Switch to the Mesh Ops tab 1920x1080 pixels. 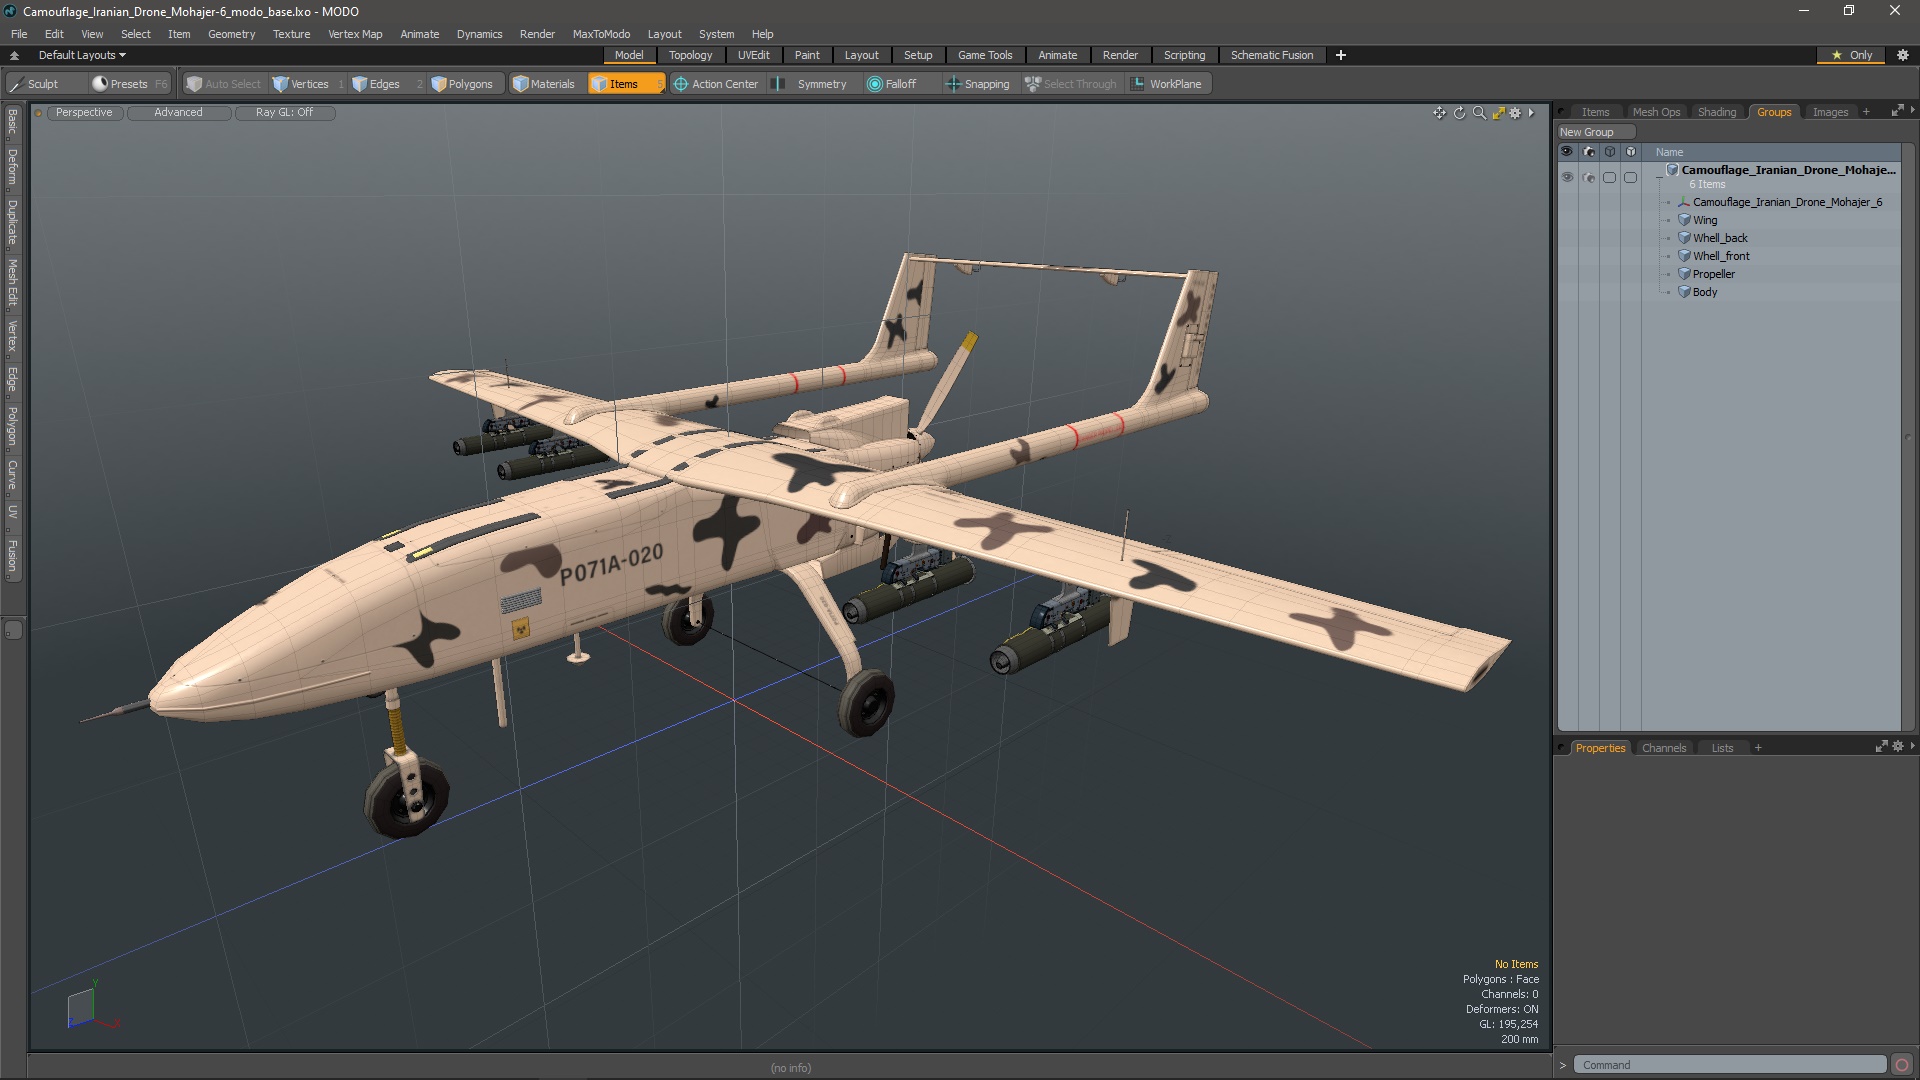tap(1656, 112)
